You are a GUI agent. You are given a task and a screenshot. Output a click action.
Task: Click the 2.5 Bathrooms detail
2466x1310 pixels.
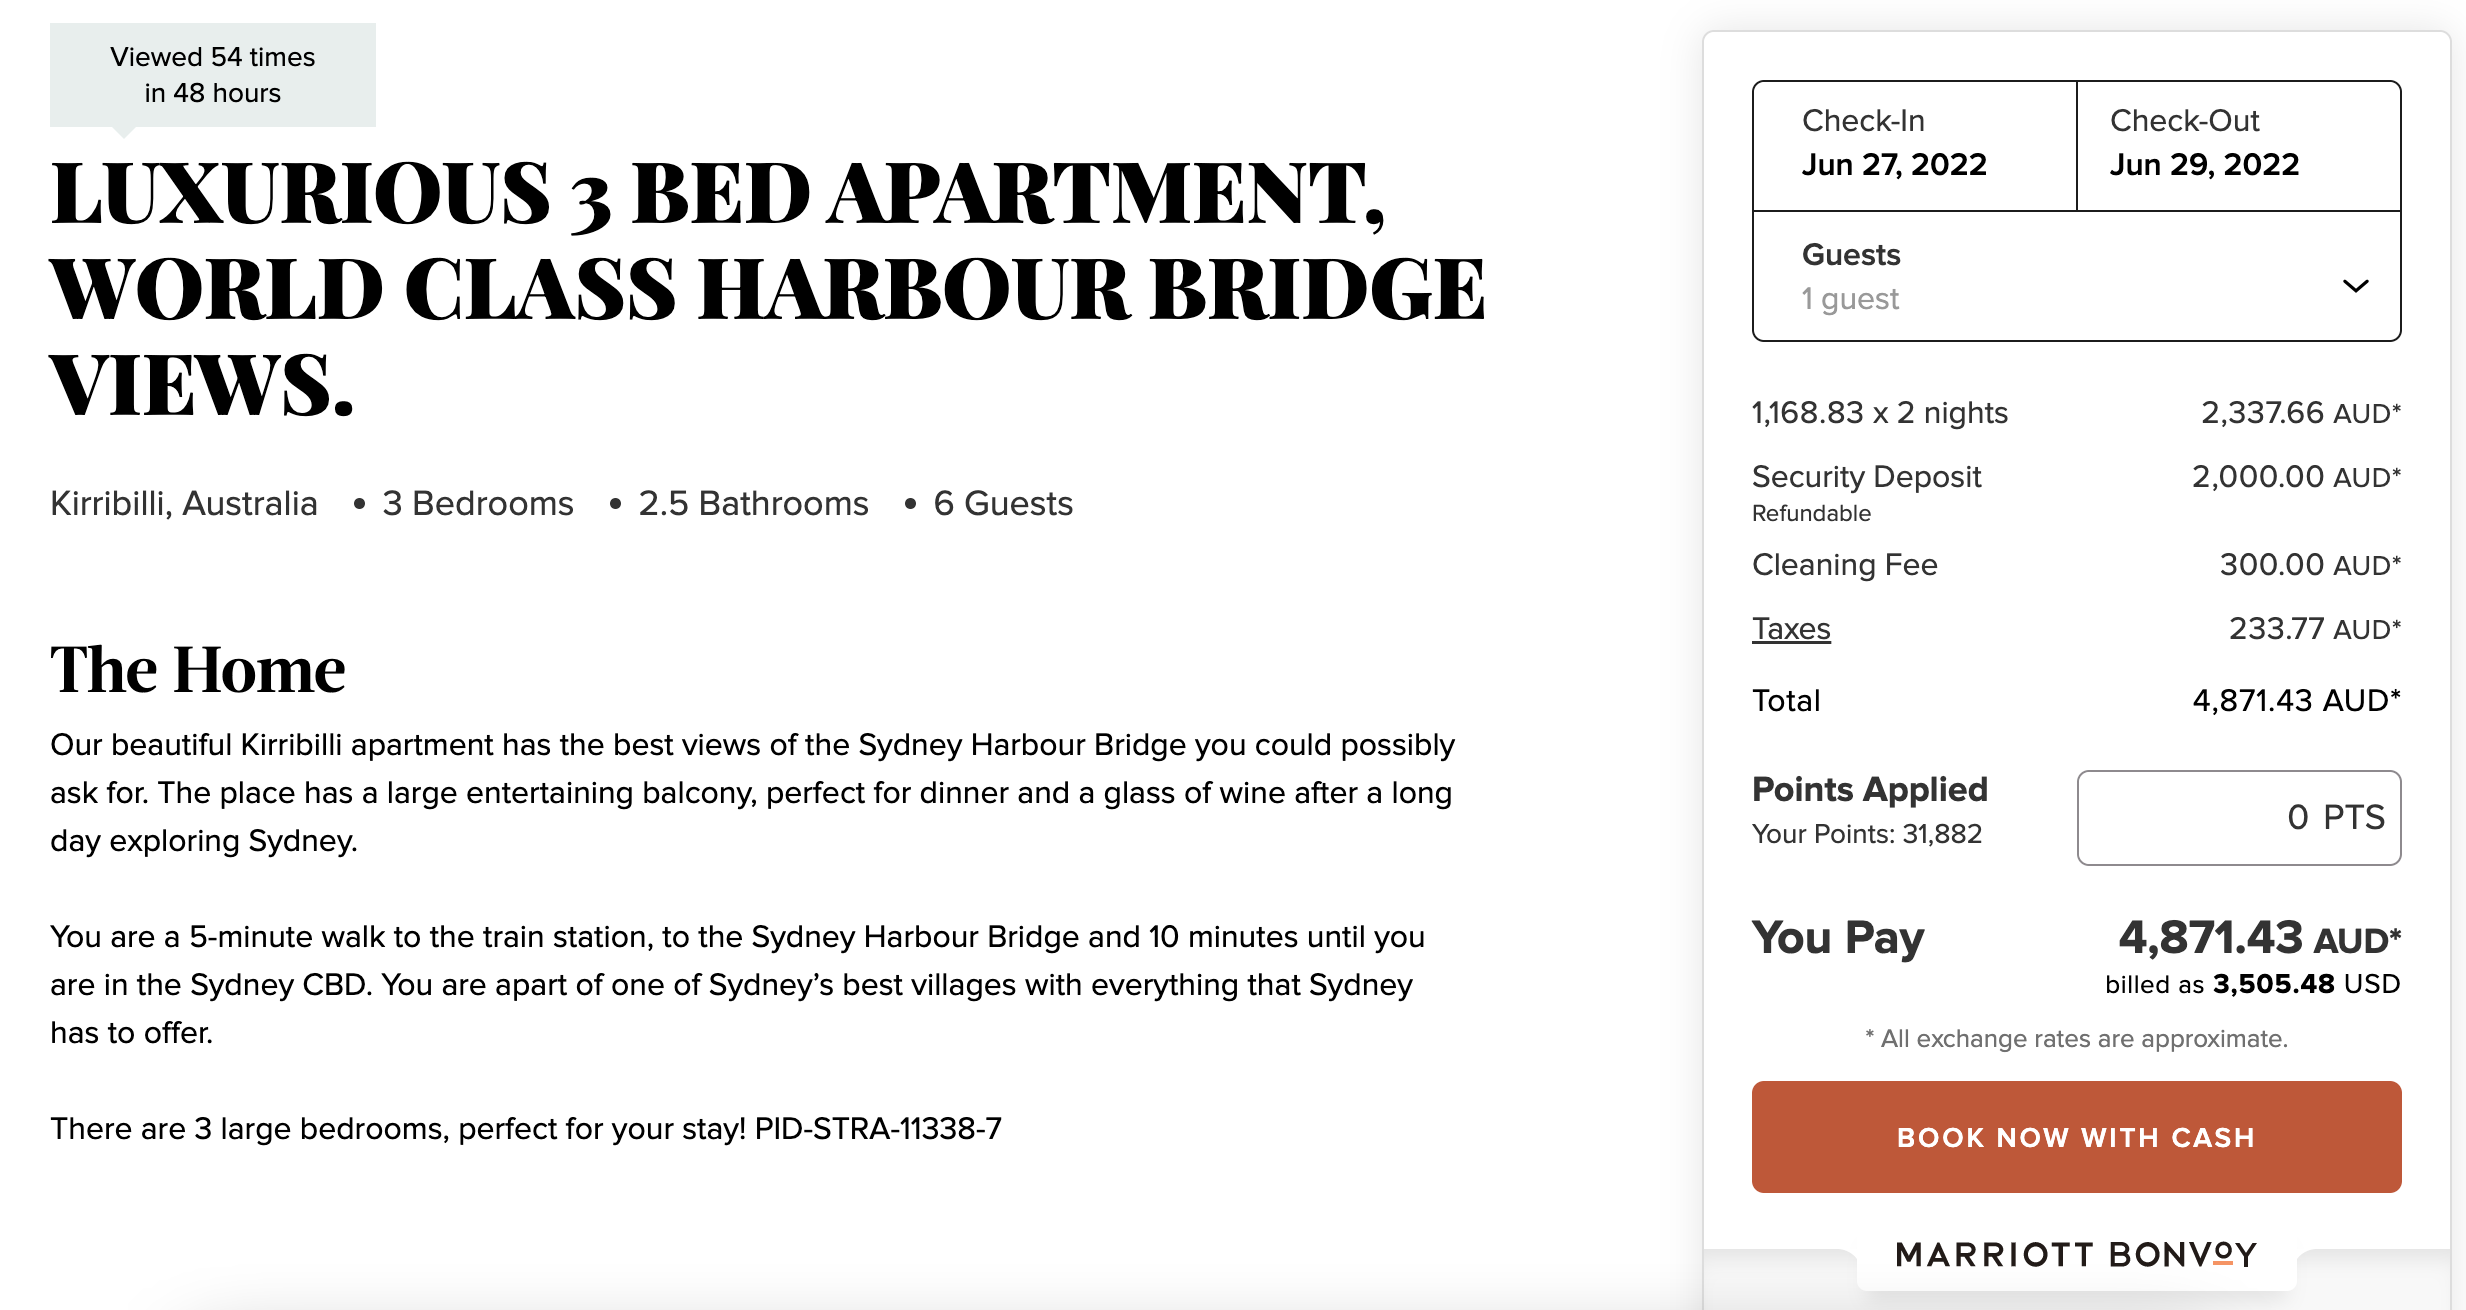pos(753,503)
